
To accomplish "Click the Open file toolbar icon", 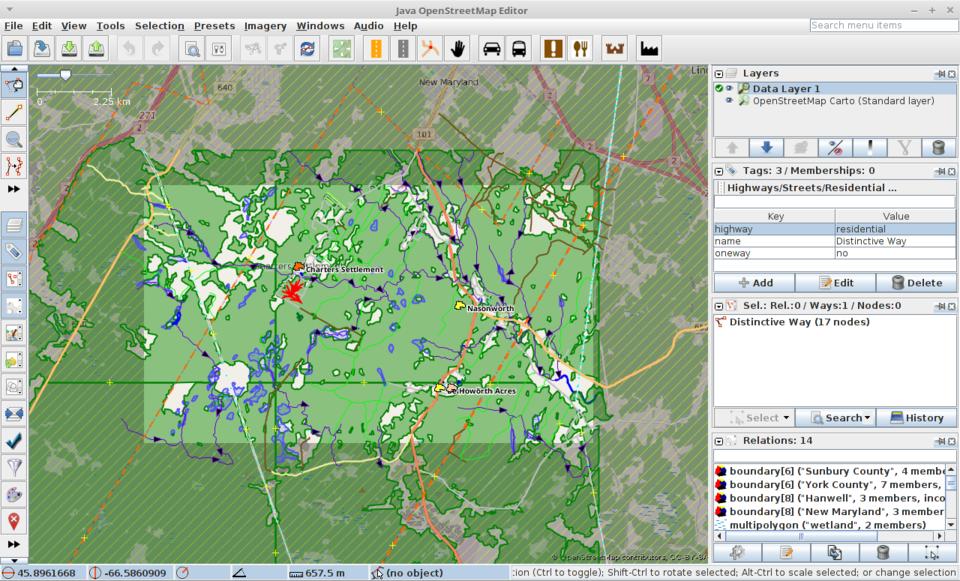I will pos(15,48).
